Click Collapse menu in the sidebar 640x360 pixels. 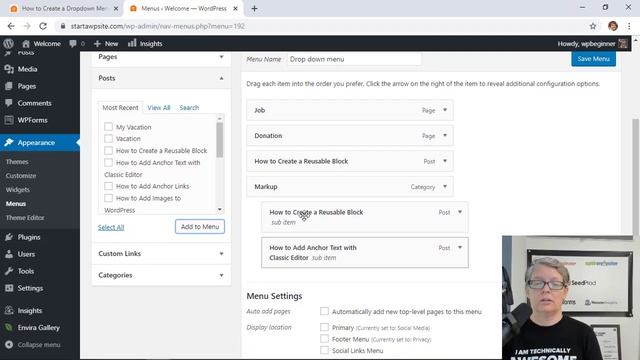pyautogui.click(x=40, y=344)
